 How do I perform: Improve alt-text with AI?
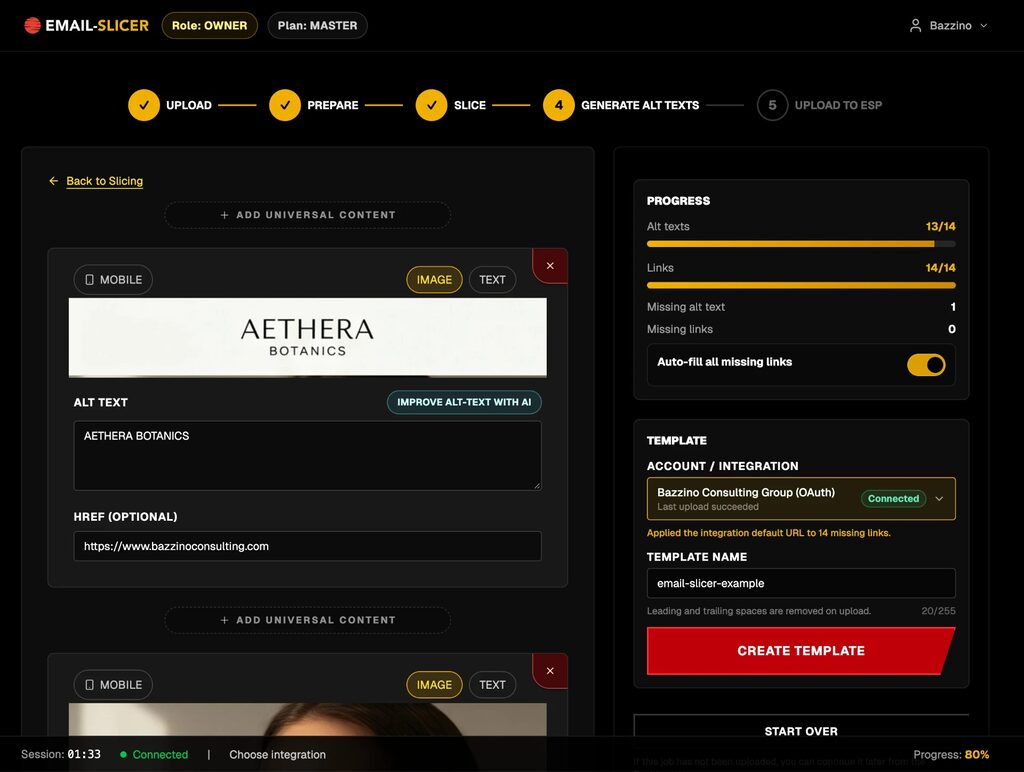click(464, 402)
